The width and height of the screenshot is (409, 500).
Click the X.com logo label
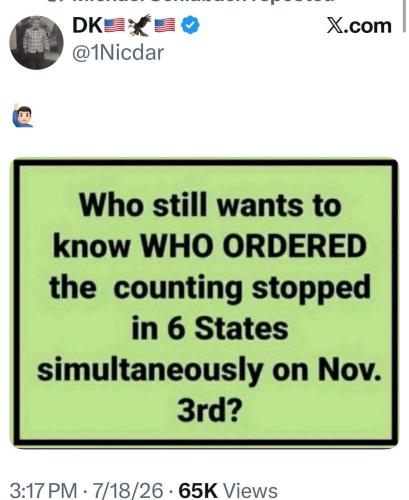coord(359,26)
